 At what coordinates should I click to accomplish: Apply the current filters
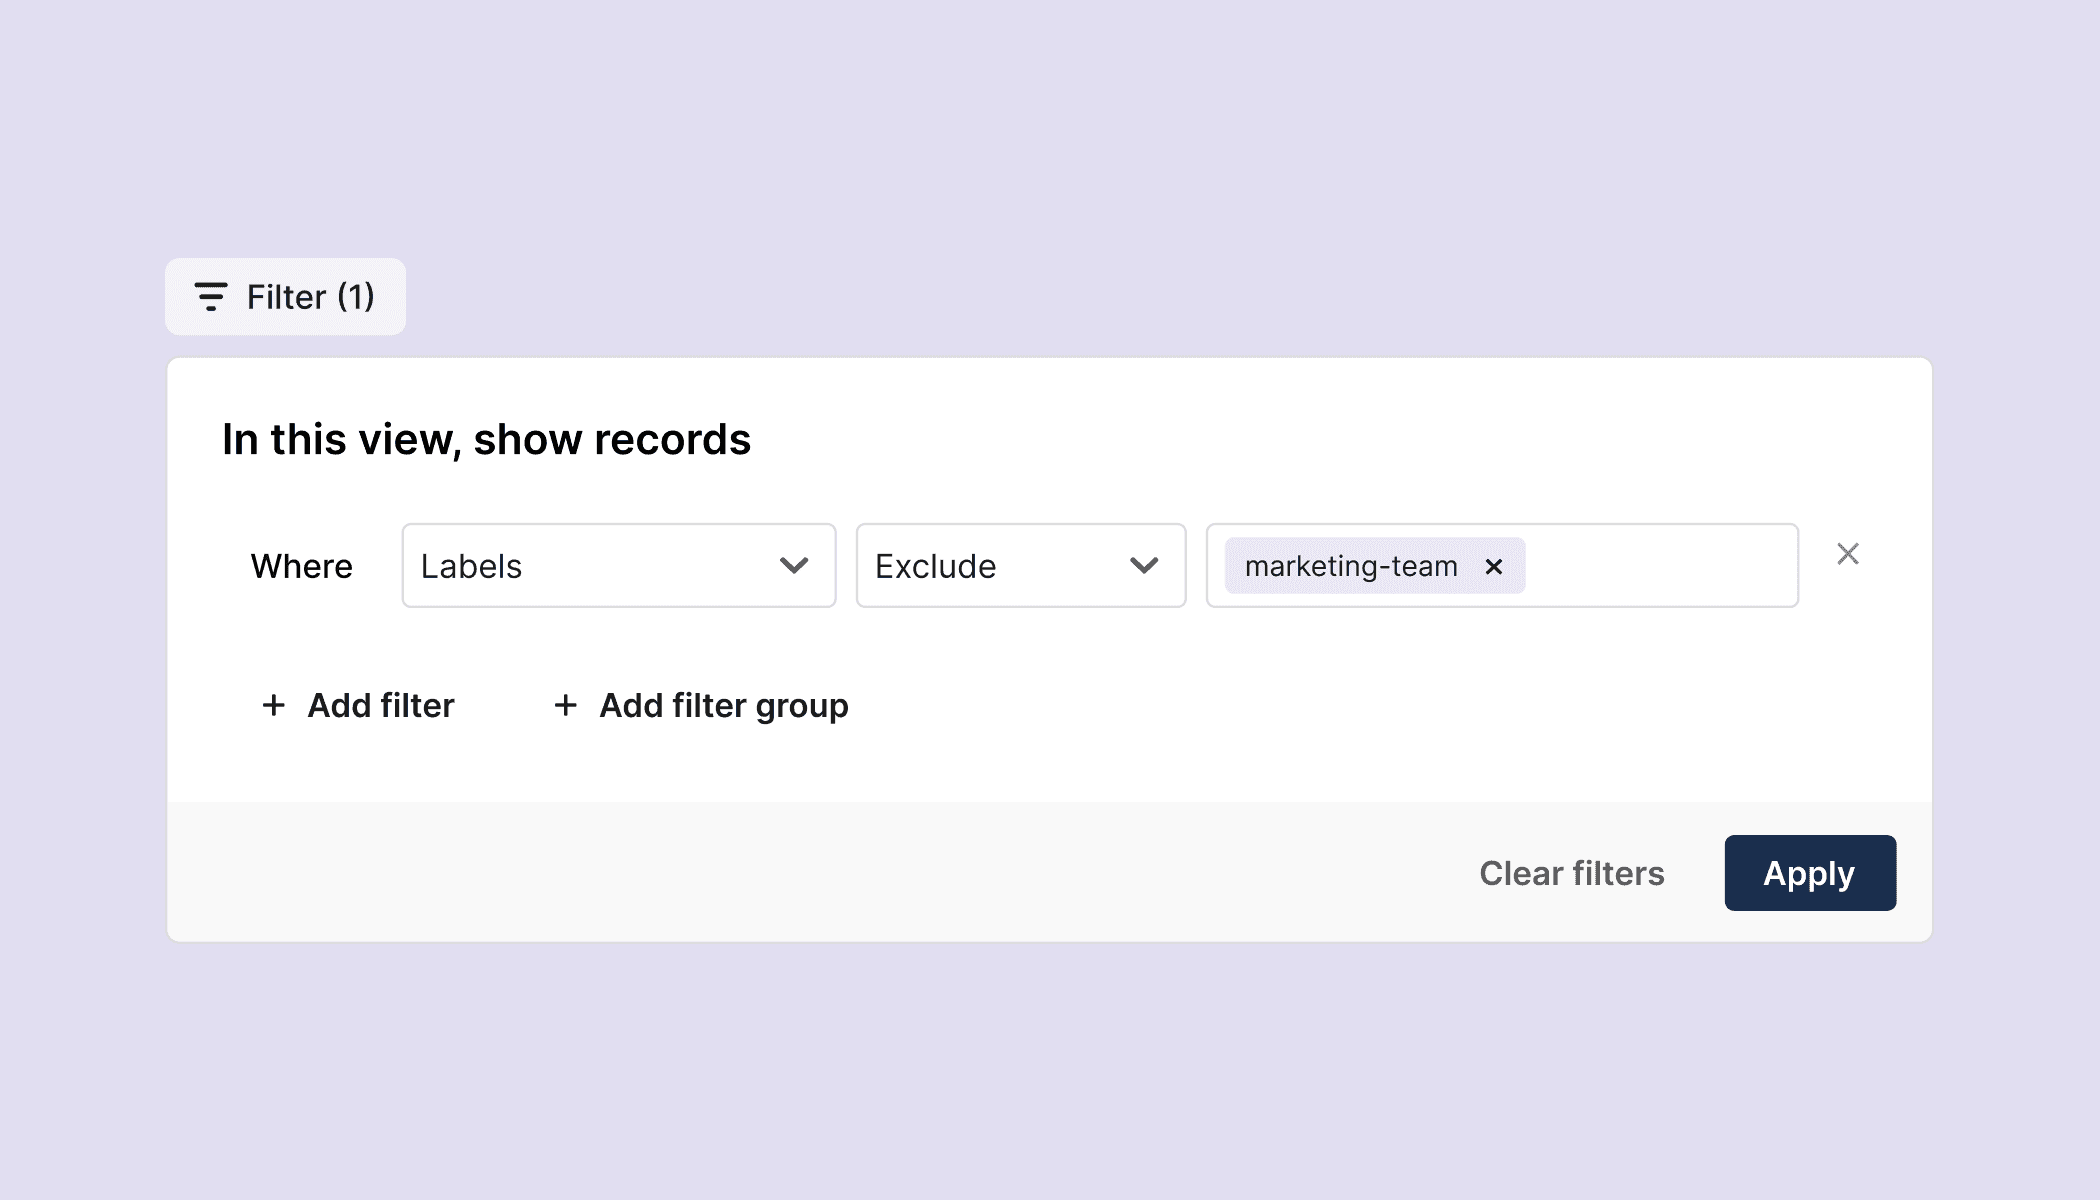1809,873
